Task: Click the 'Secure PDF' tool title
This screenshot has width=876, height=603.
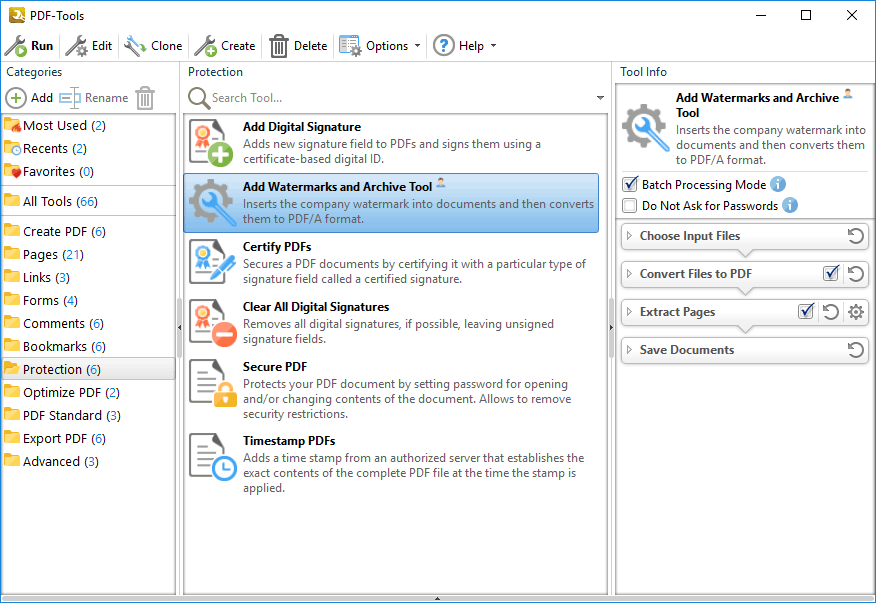Action: point(275,367)
